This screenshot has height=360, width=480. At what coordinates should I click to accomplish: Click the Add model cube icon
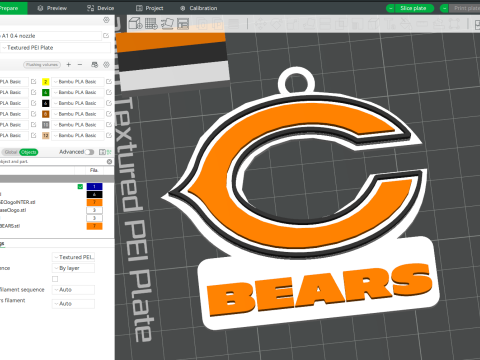coord(135,23)
